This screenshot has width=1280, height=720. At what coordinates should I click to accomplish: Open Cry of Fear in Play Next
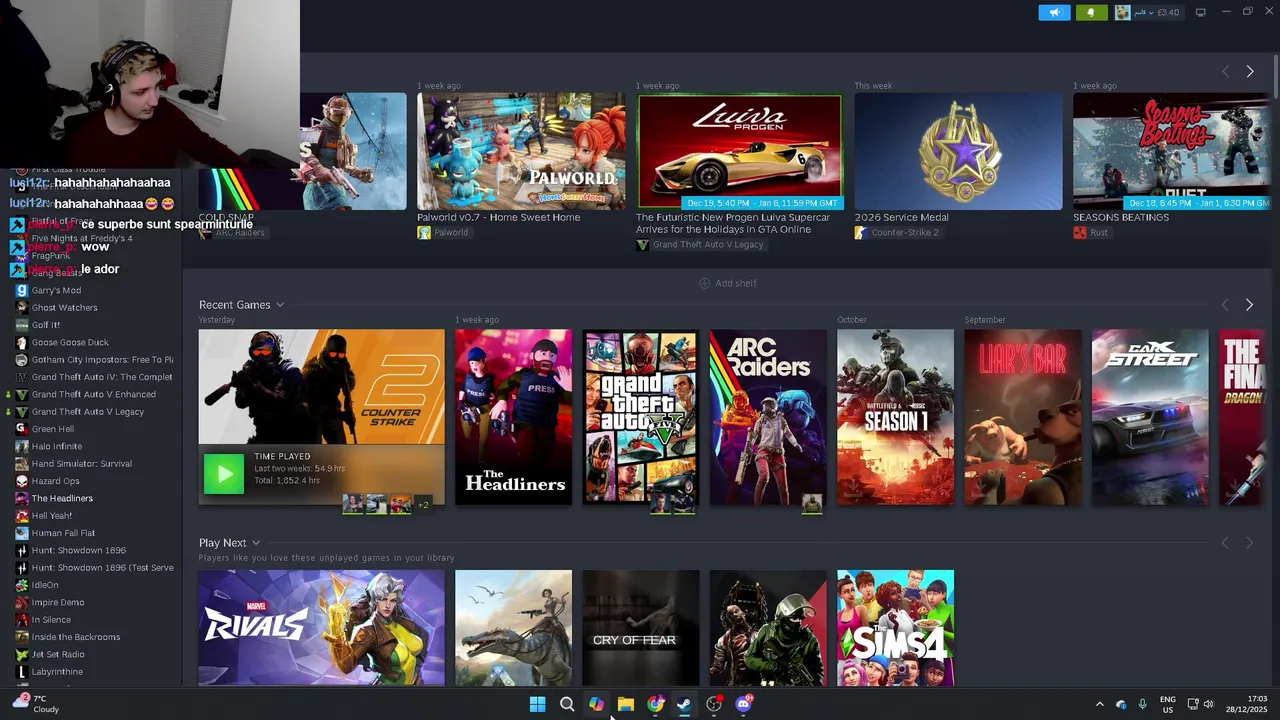point(641,628)
